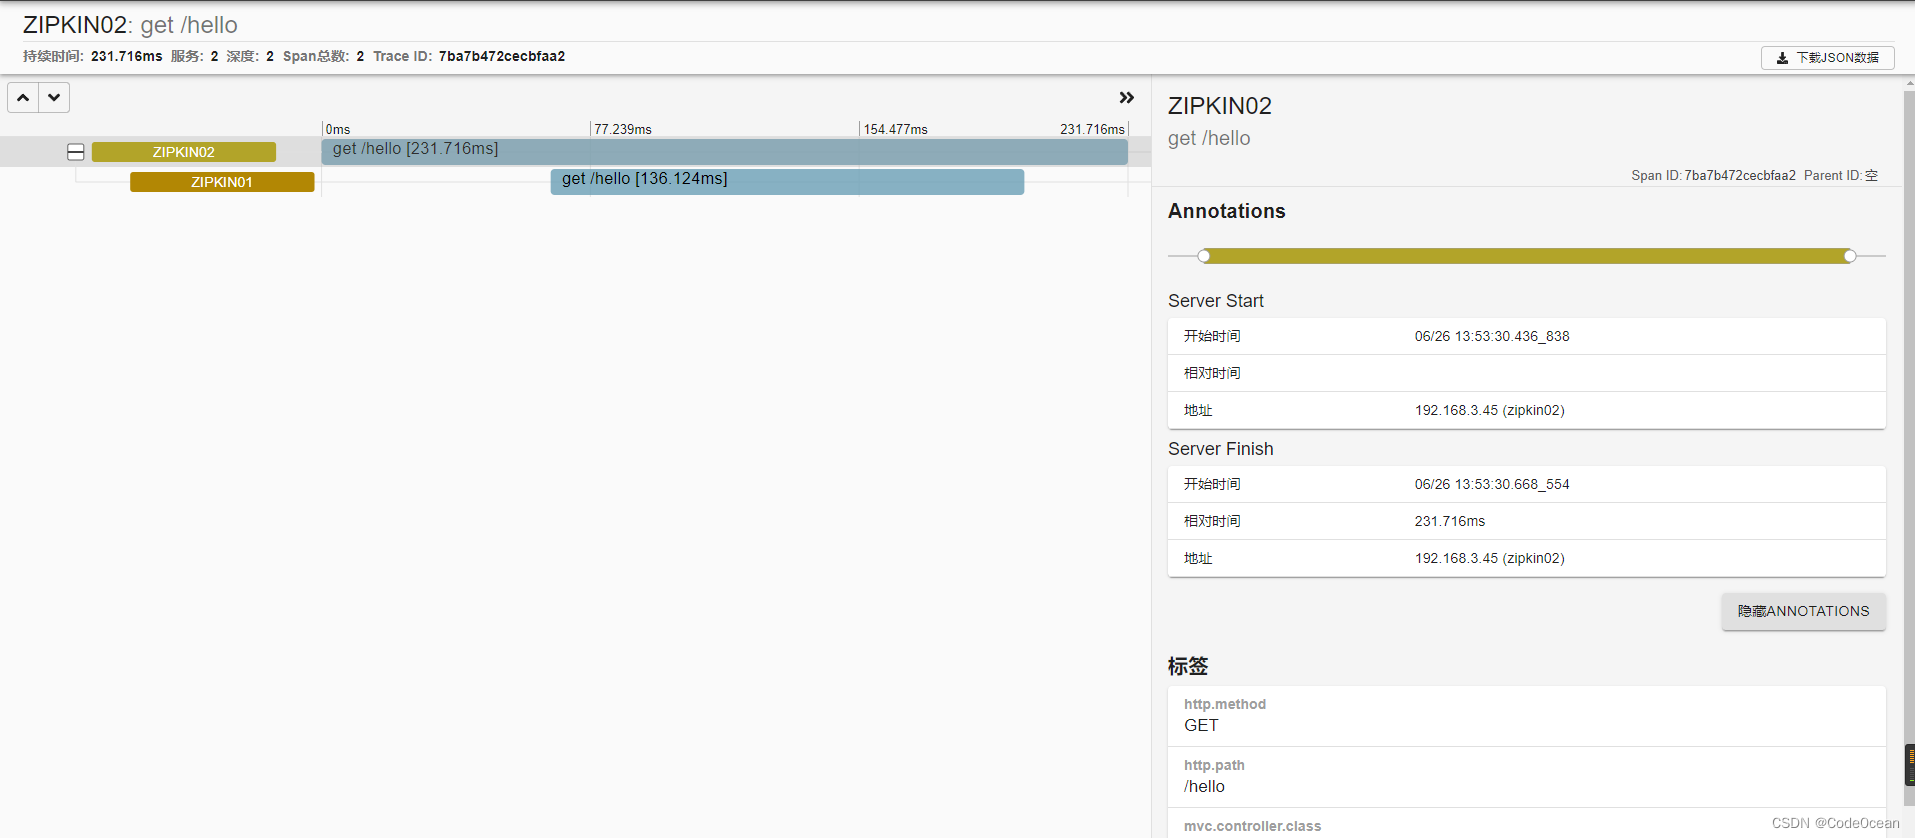Click the detail panel vertical scrollbar

pos(1909,450)
